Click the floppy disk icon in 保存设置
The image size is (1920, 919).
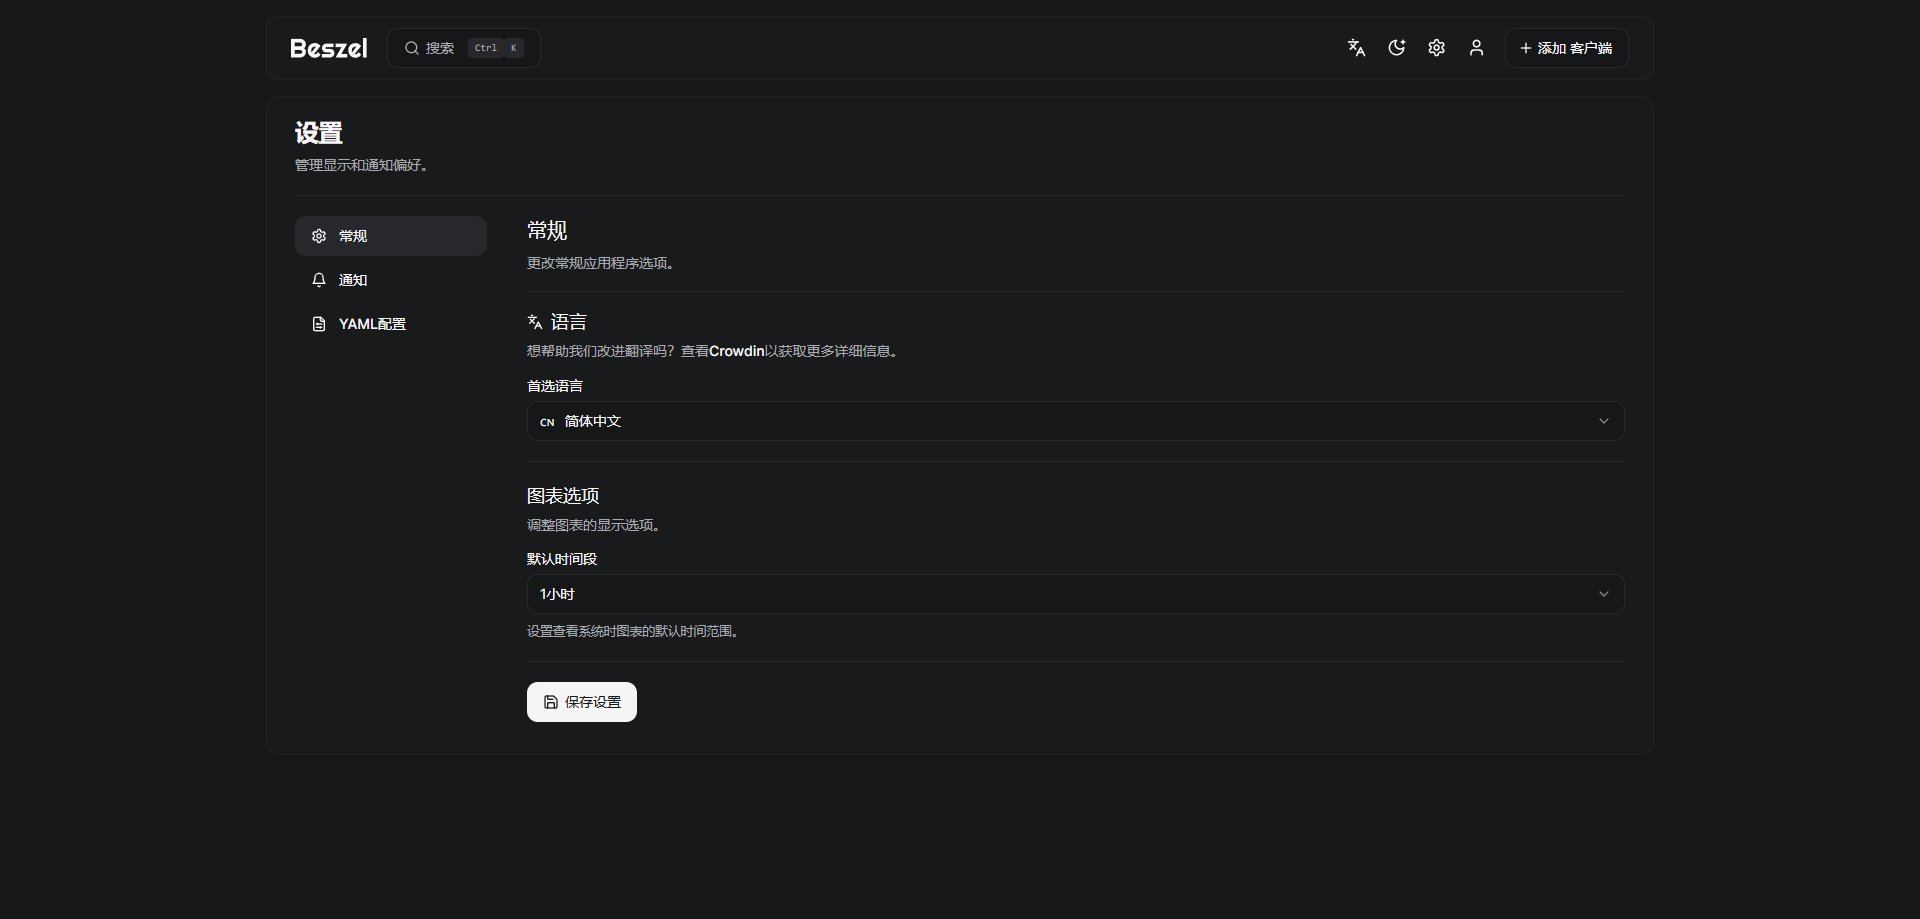pyautogui.click(x=550, y=702)
